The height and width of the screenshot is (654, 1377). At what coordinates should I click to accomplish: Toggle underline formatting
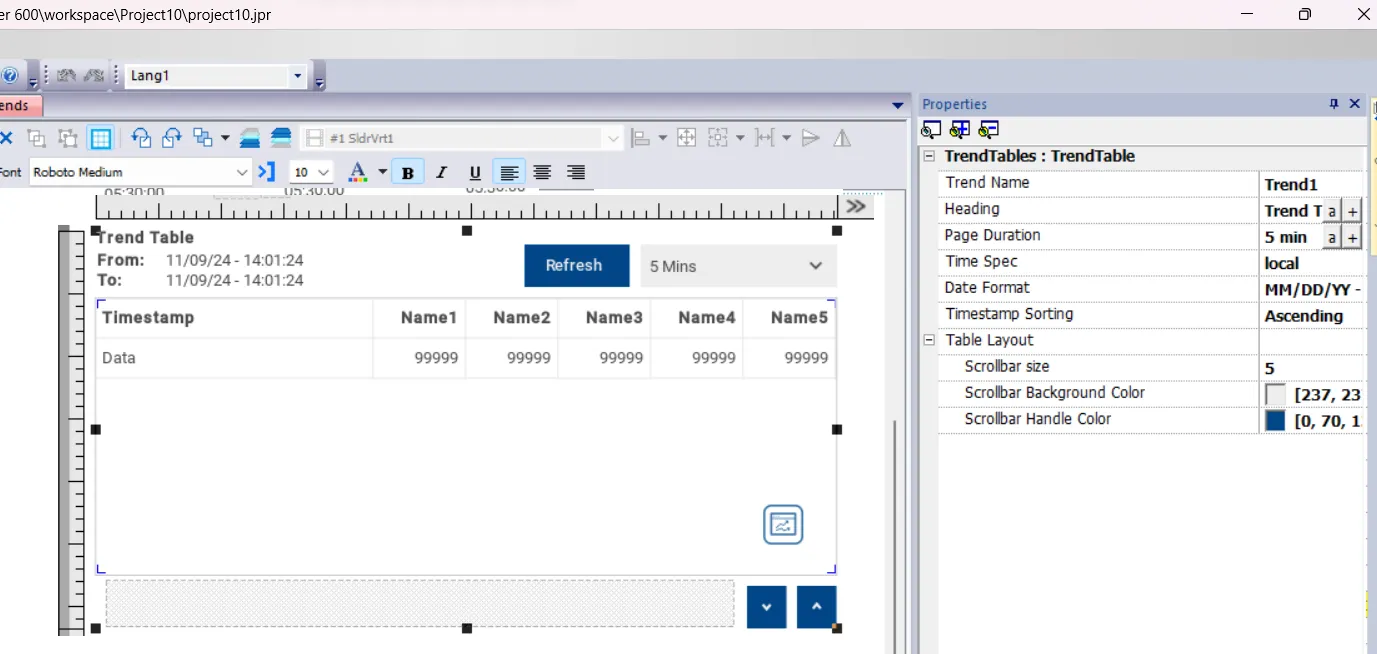tap(474, 171)
